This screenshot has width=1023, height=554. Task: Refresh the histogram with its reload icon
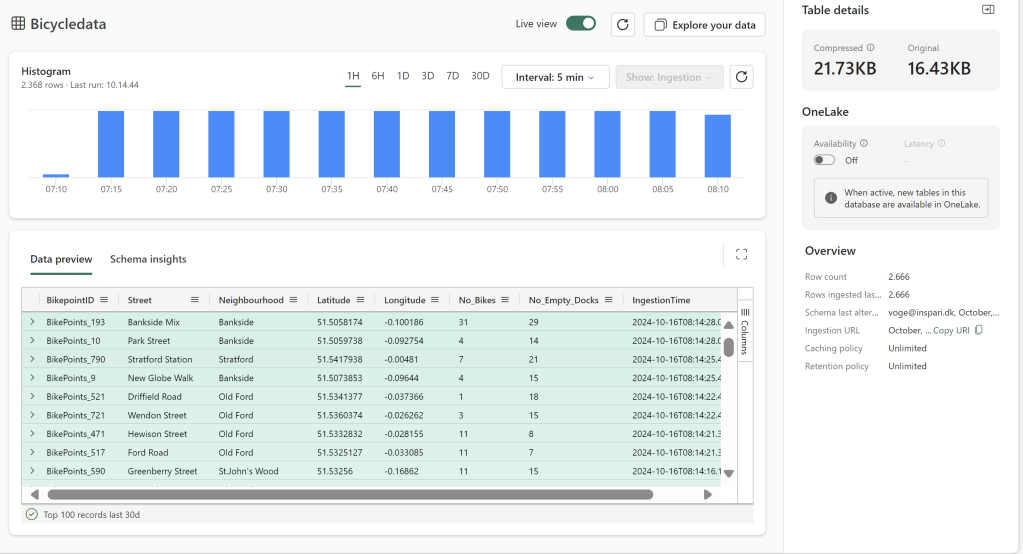(740, 77)
